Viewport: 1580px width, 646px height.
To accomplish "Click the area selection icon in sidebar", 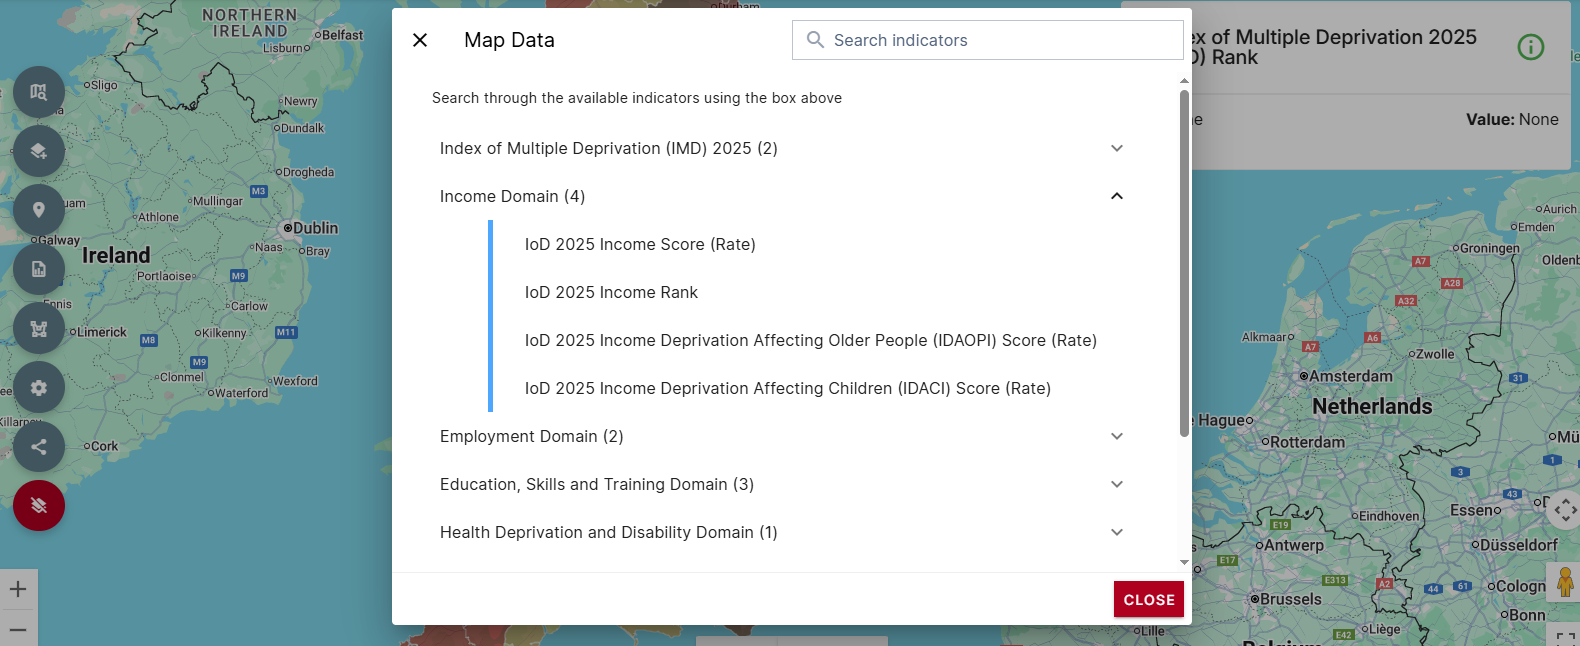I will click(39, 329).
